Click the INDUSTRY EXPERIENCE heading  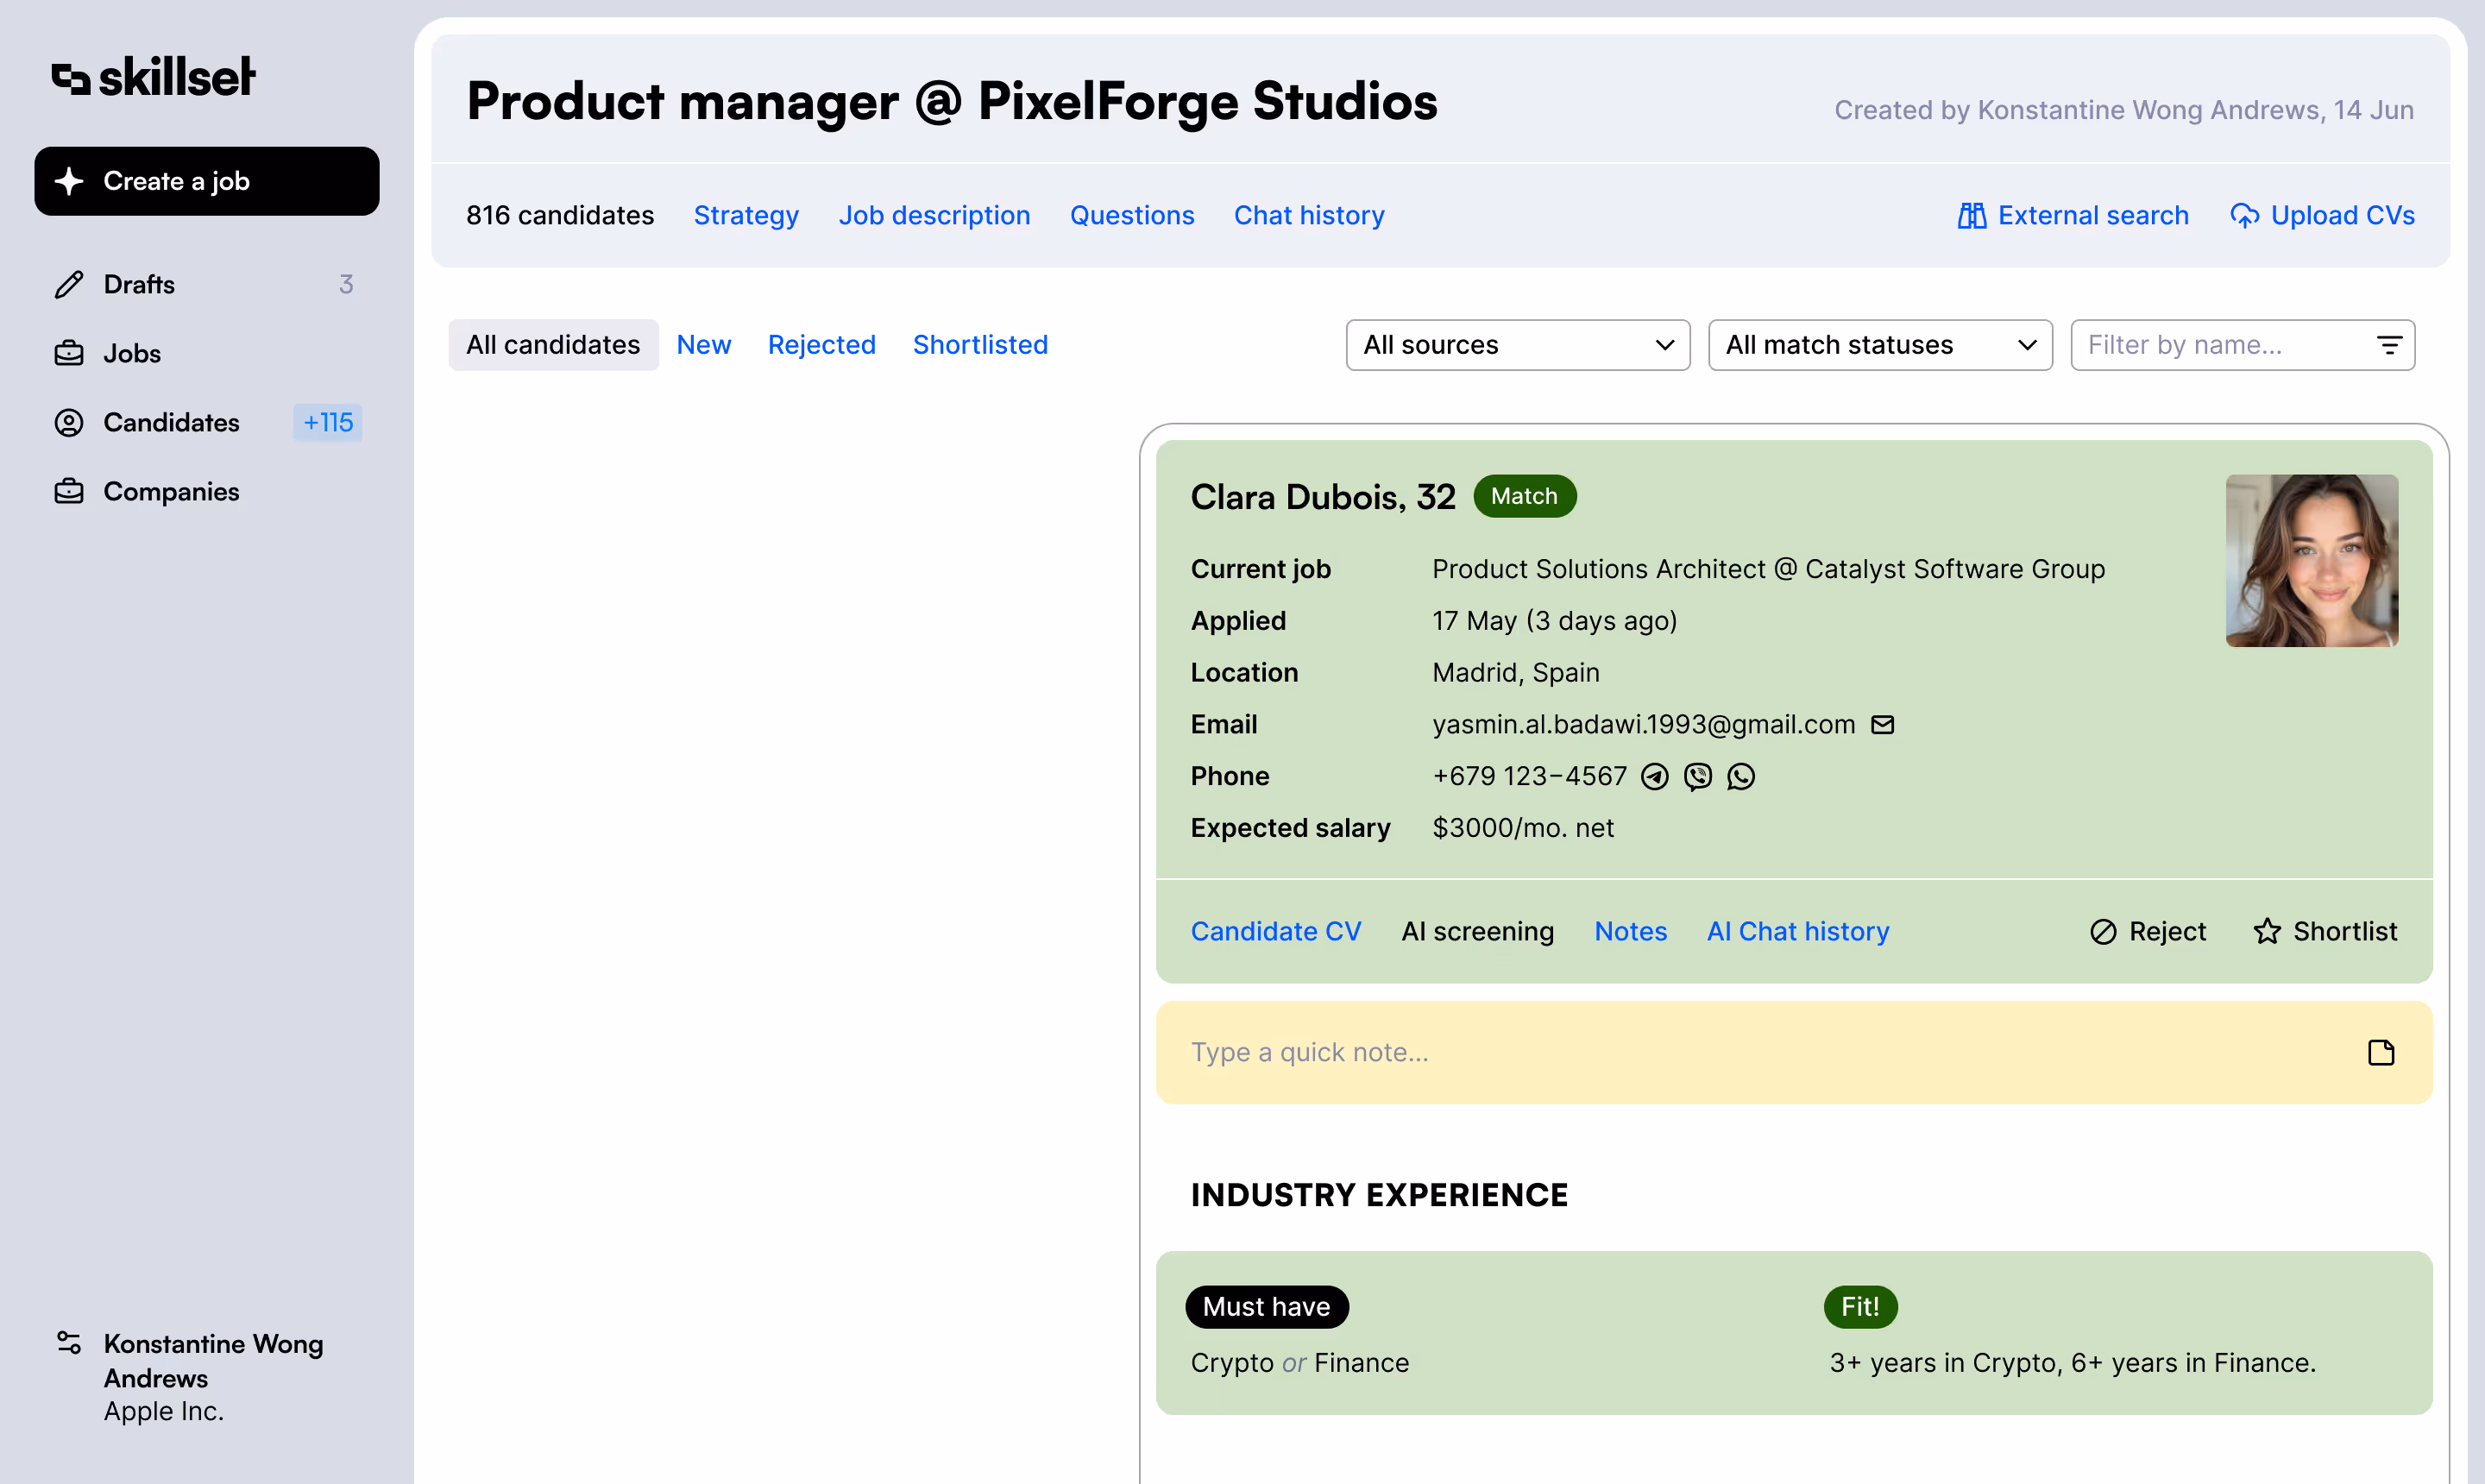1379,1195
